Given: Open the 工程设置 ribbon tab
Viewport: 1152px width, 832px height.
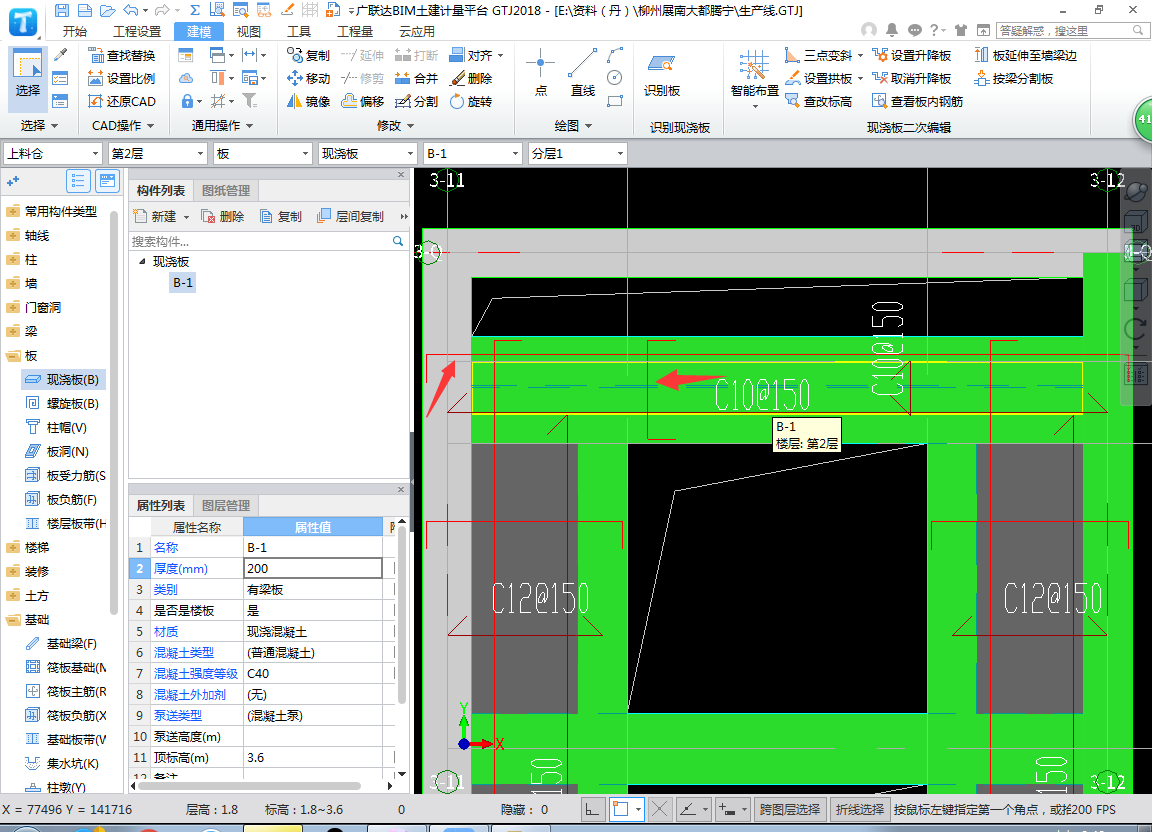Looking at the screenshot, I should (x=137, y=32).
